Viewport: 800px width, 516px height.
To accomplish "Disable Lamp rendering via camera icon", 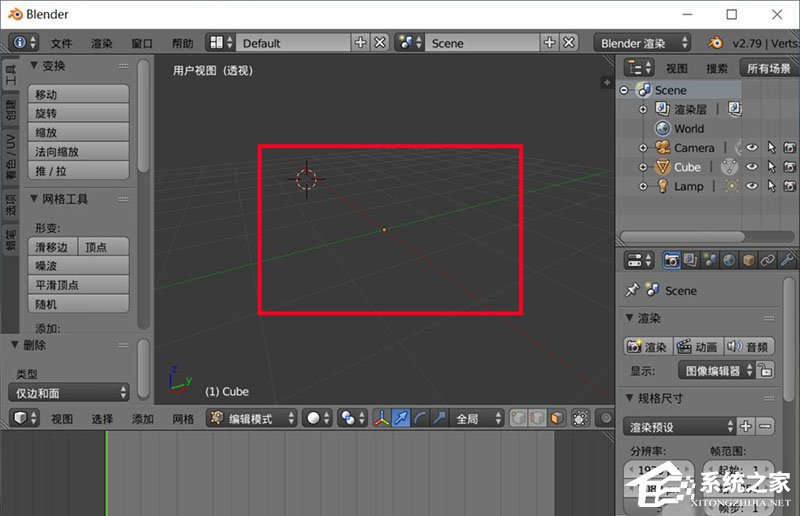I will (x=789, y=186).
